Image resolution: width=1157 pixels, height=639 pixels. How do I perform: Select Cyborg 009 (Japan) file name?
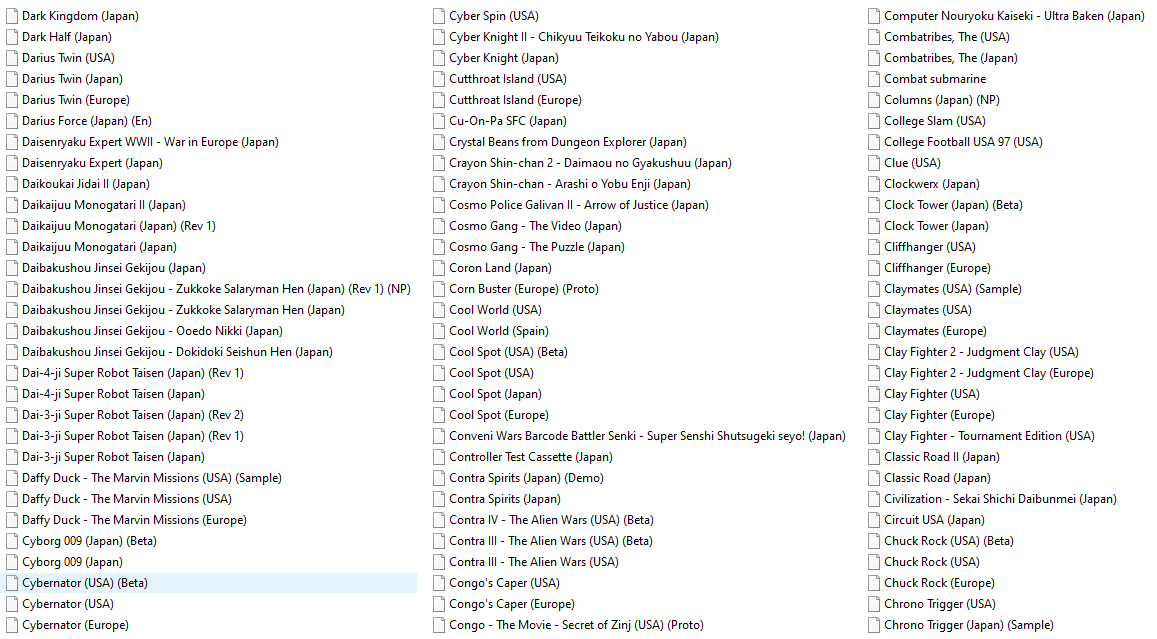click(x=72, y=562)
